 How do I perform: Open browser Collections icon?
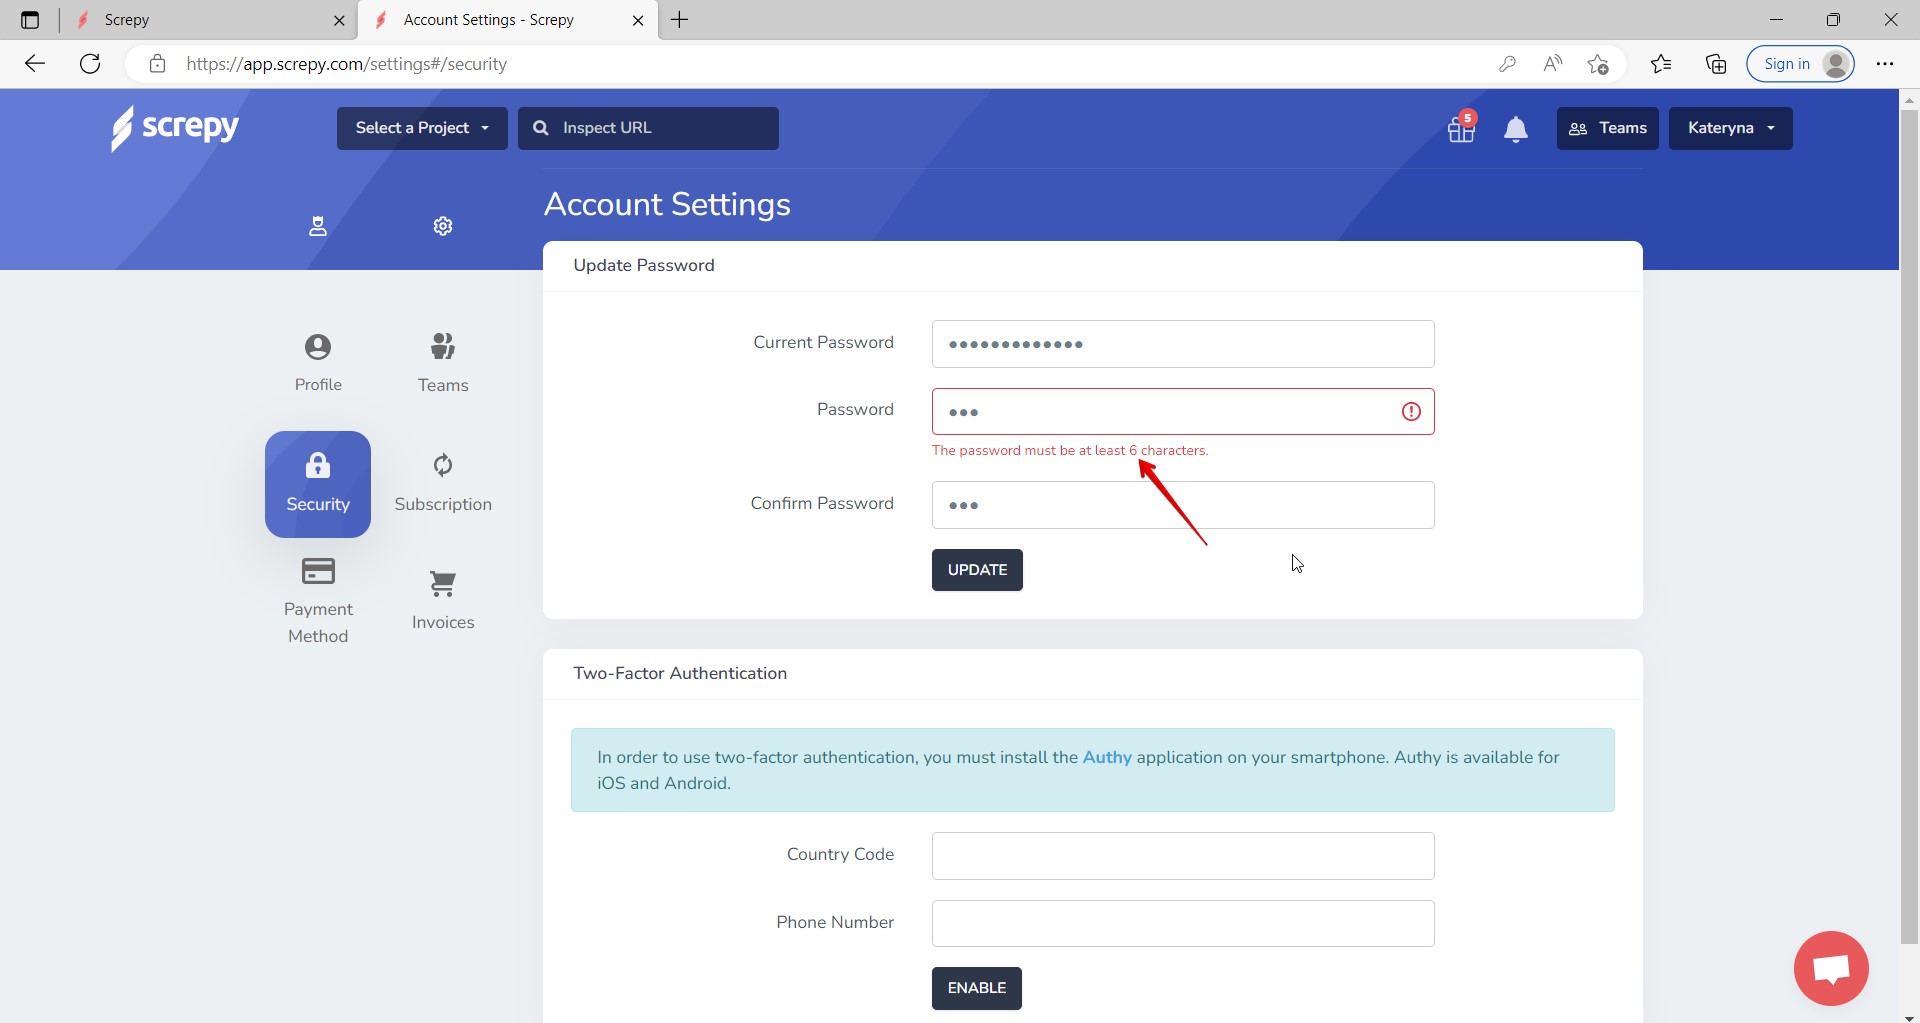(1716, 64)
